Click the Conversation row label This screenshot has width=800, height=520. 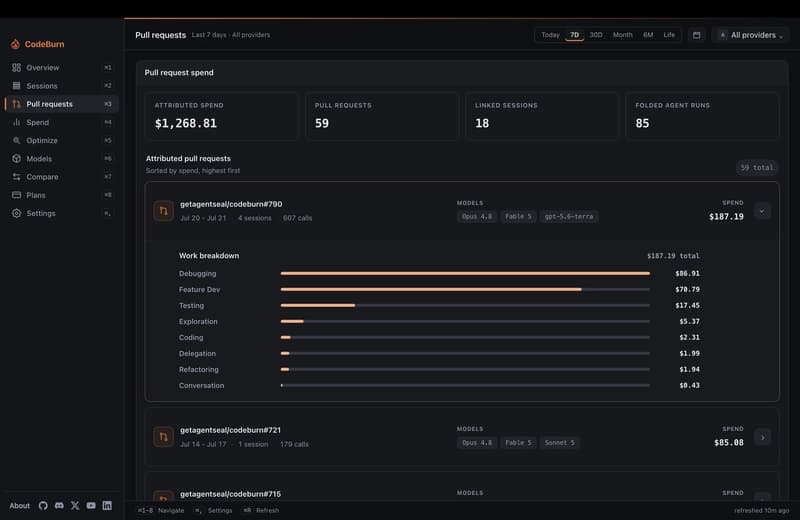point(201,386)
